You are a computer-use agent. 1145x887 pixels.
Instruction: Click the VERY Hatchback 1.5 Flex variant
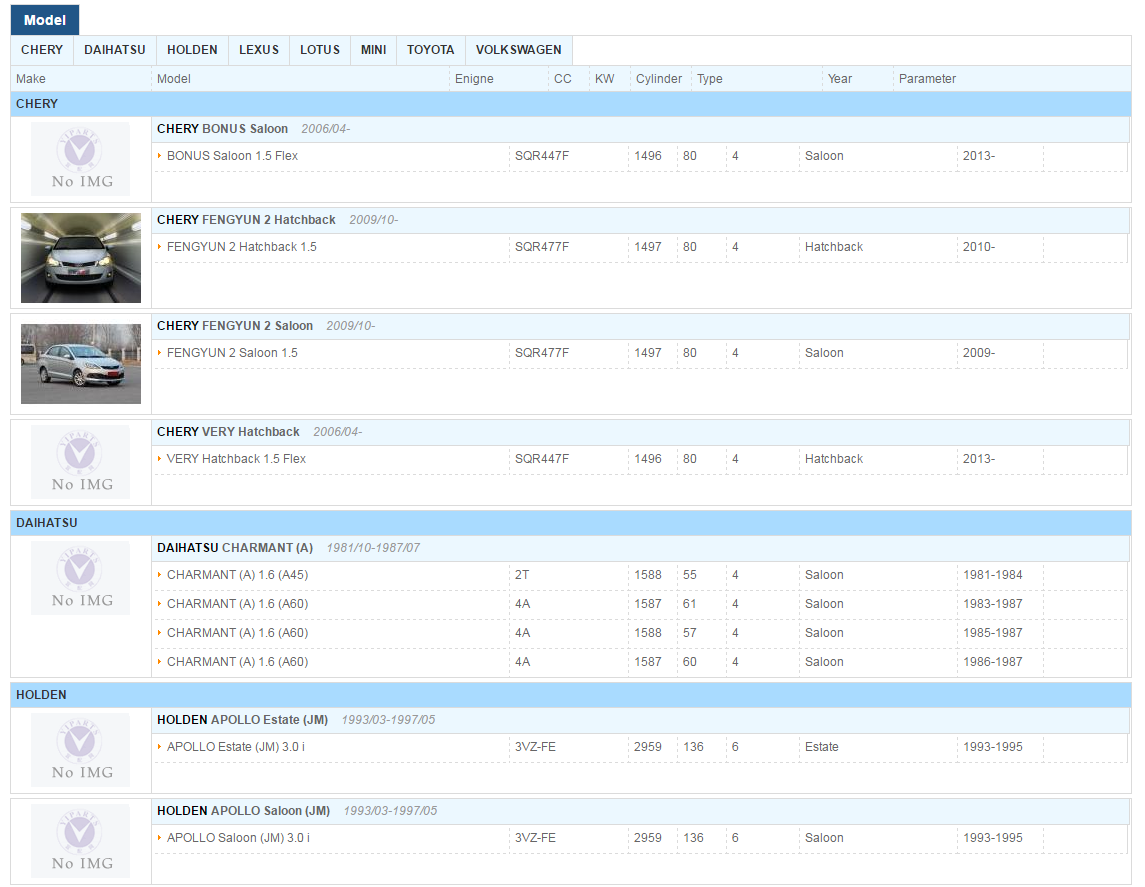tap(236, 458)
